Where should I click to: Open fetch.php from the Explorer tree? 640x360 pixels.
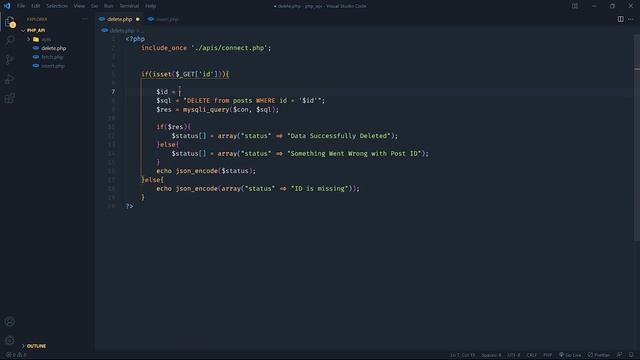point(52,57)
